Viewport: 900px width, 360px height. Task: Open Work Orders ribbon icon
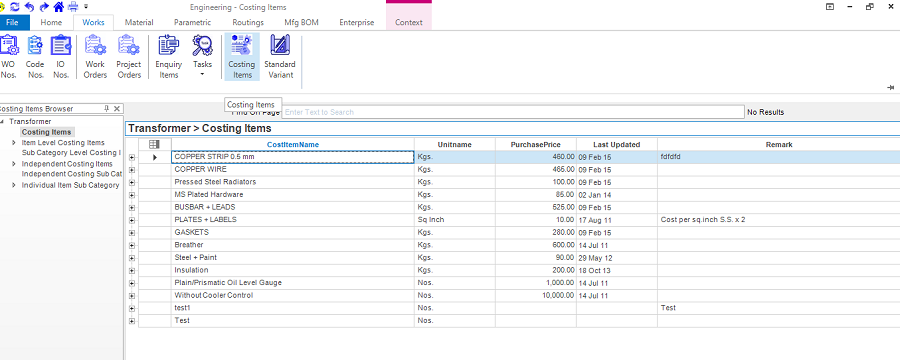[95, 57]
